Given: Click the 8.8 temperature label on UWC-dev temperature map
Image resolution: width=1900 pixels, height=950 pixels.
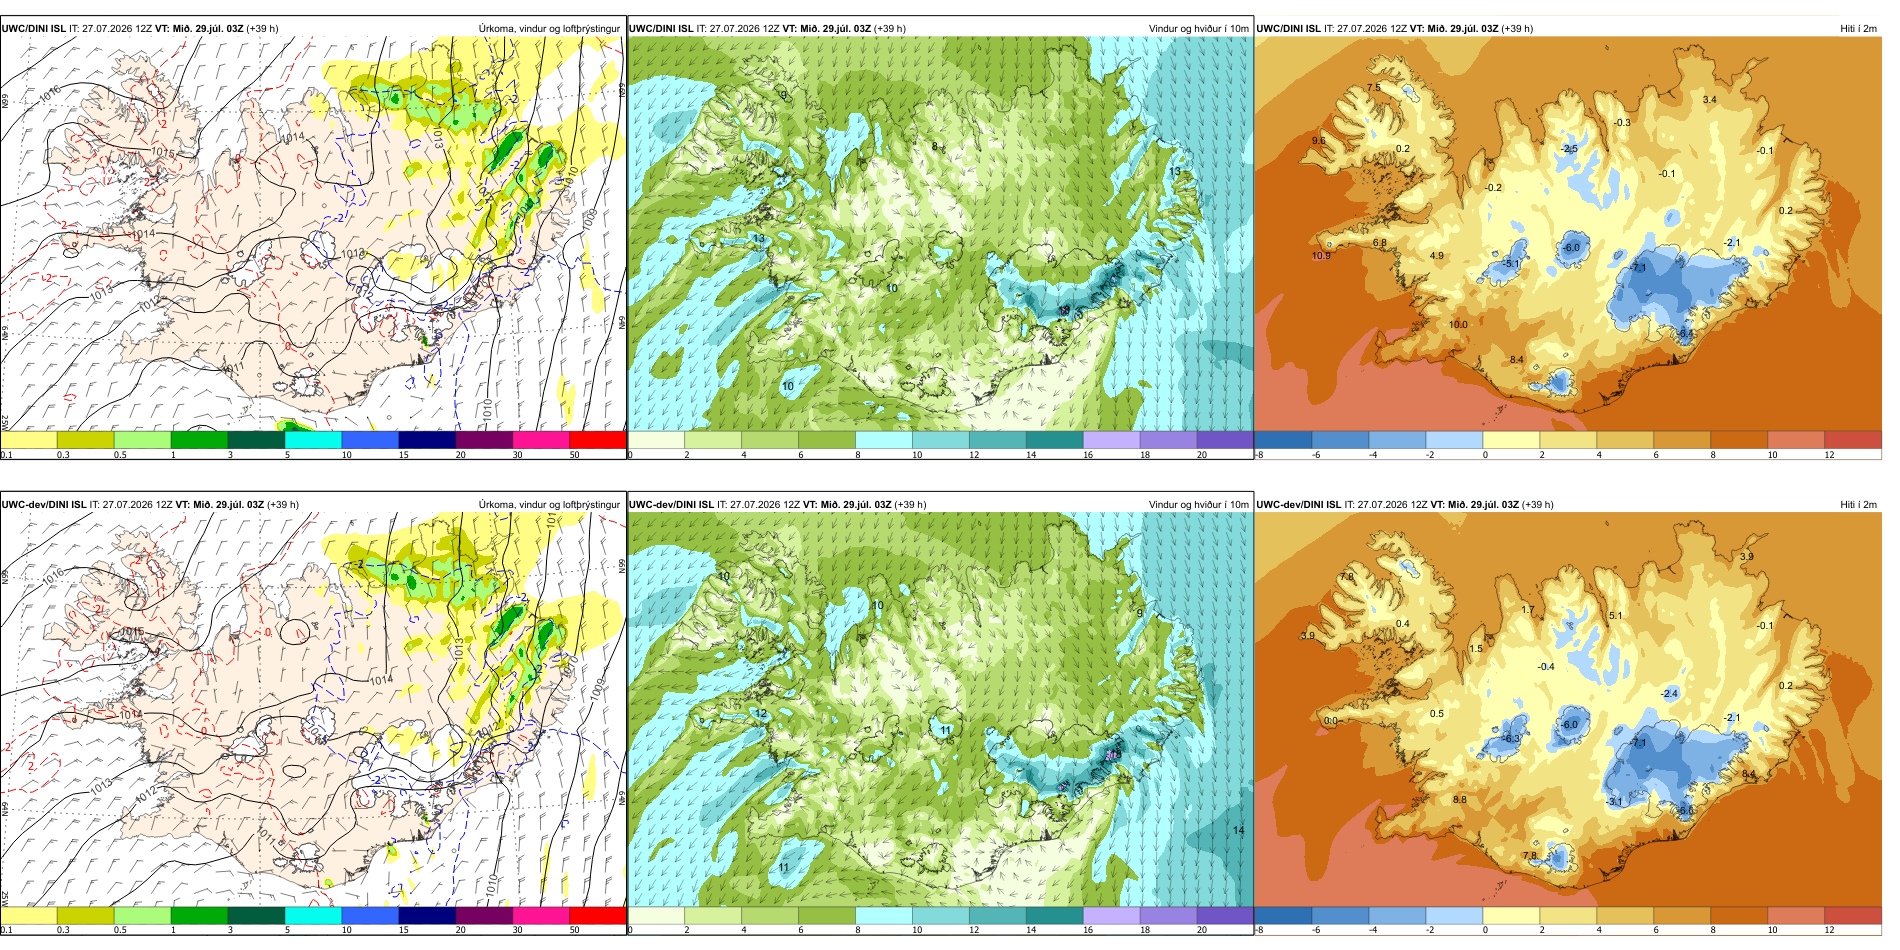Looking at the screenshot, I should (x=1459, y=800).
